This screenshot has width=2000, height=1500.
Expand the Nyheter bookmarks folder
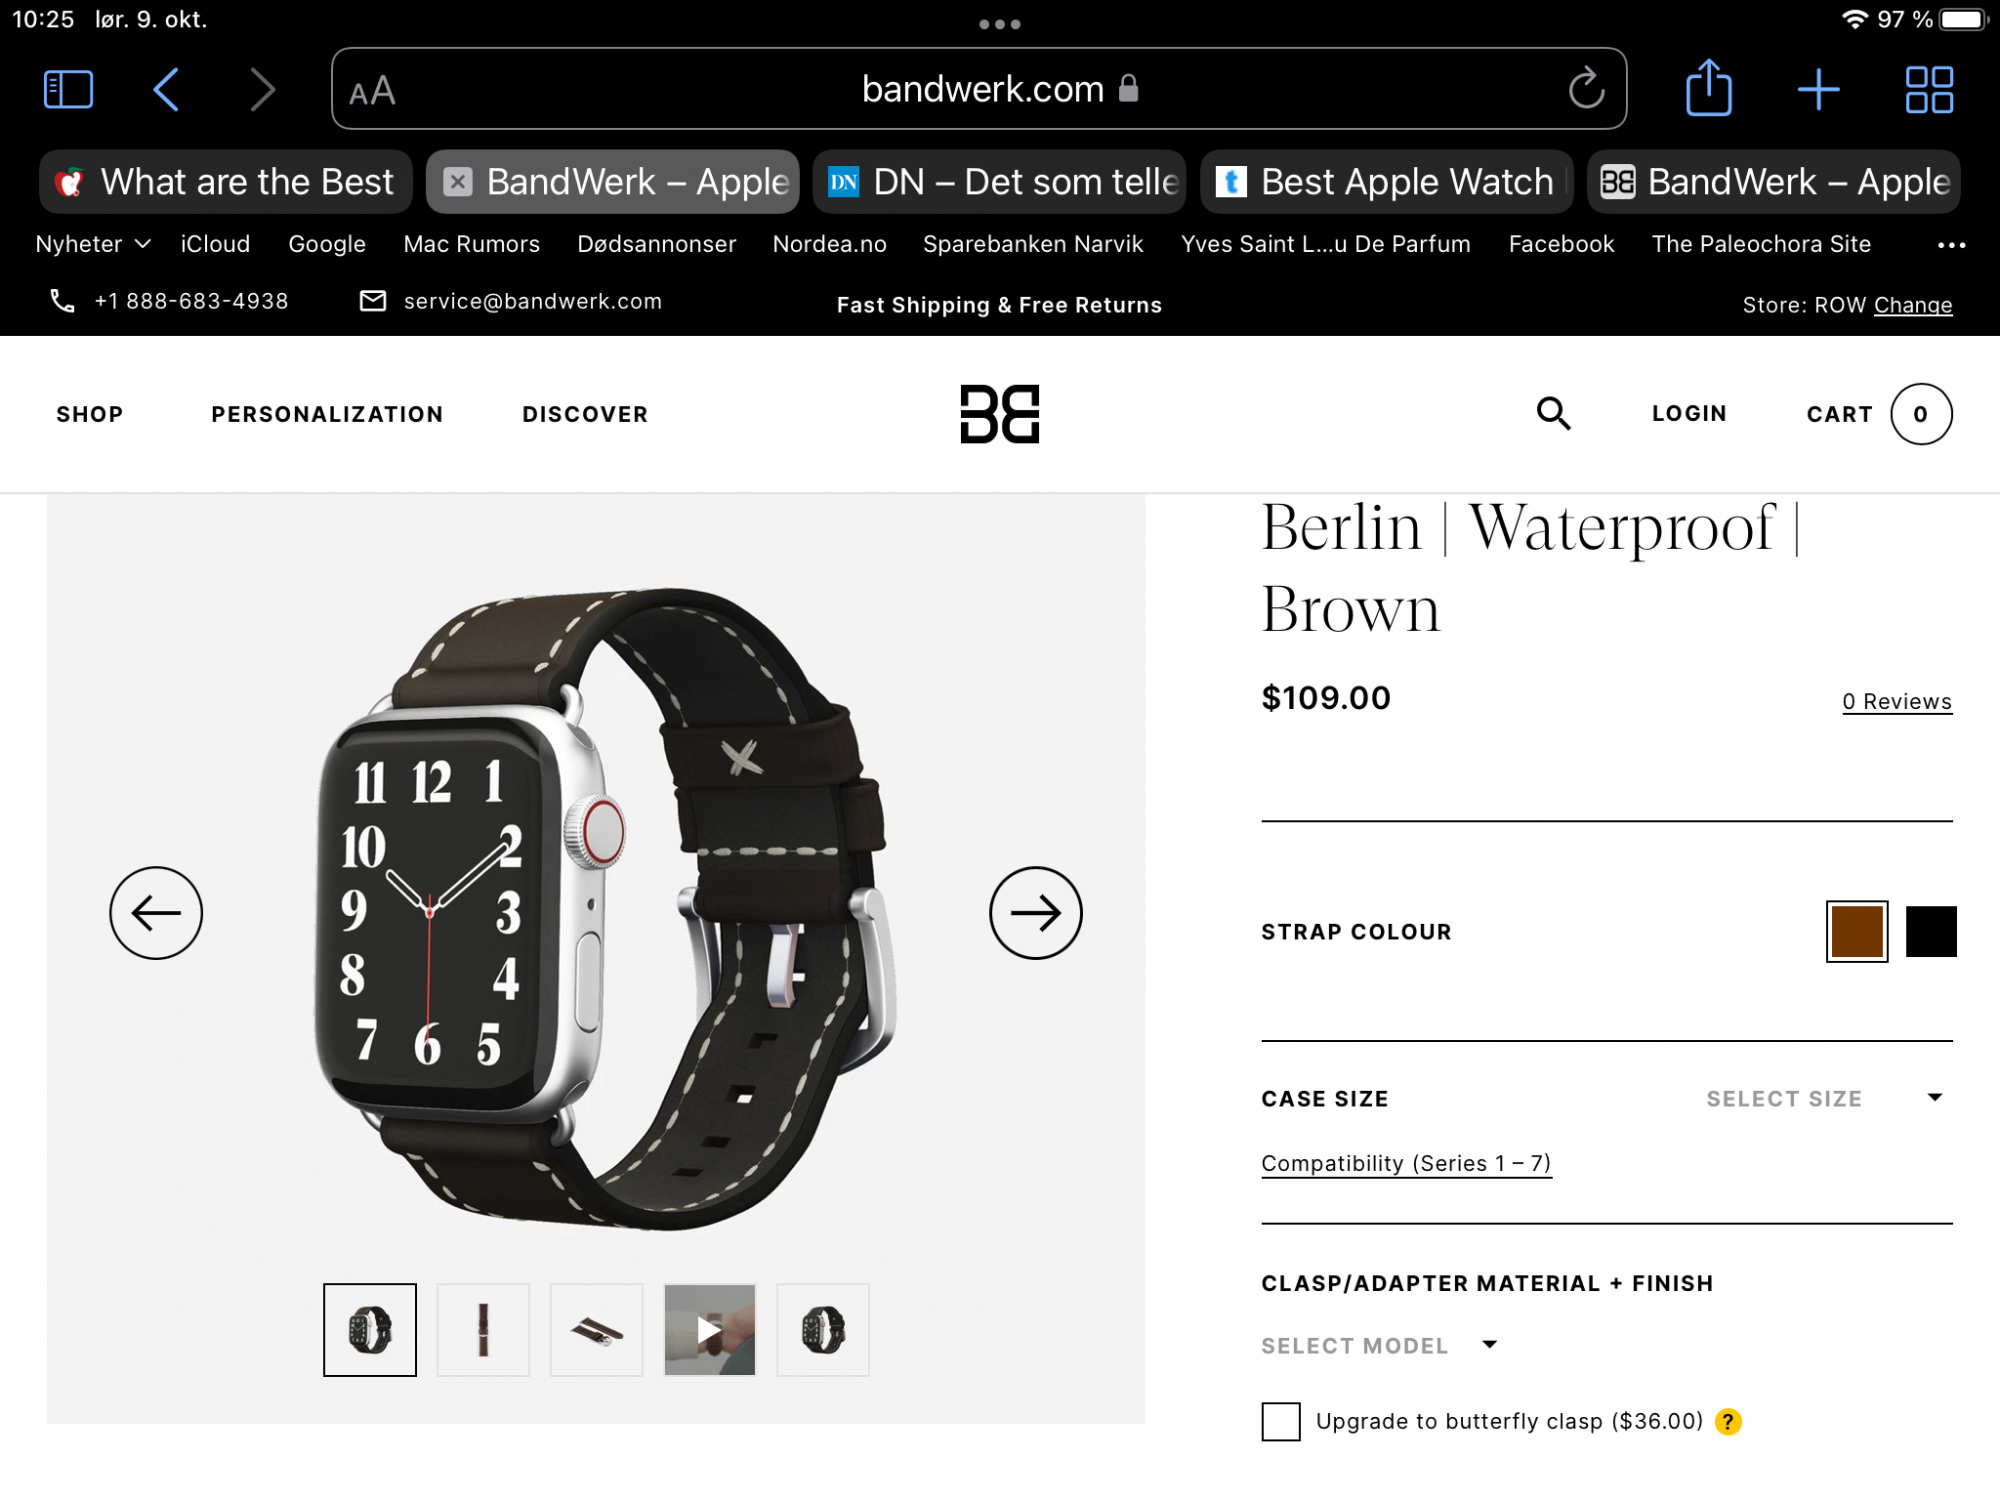[x=93, y=244]
